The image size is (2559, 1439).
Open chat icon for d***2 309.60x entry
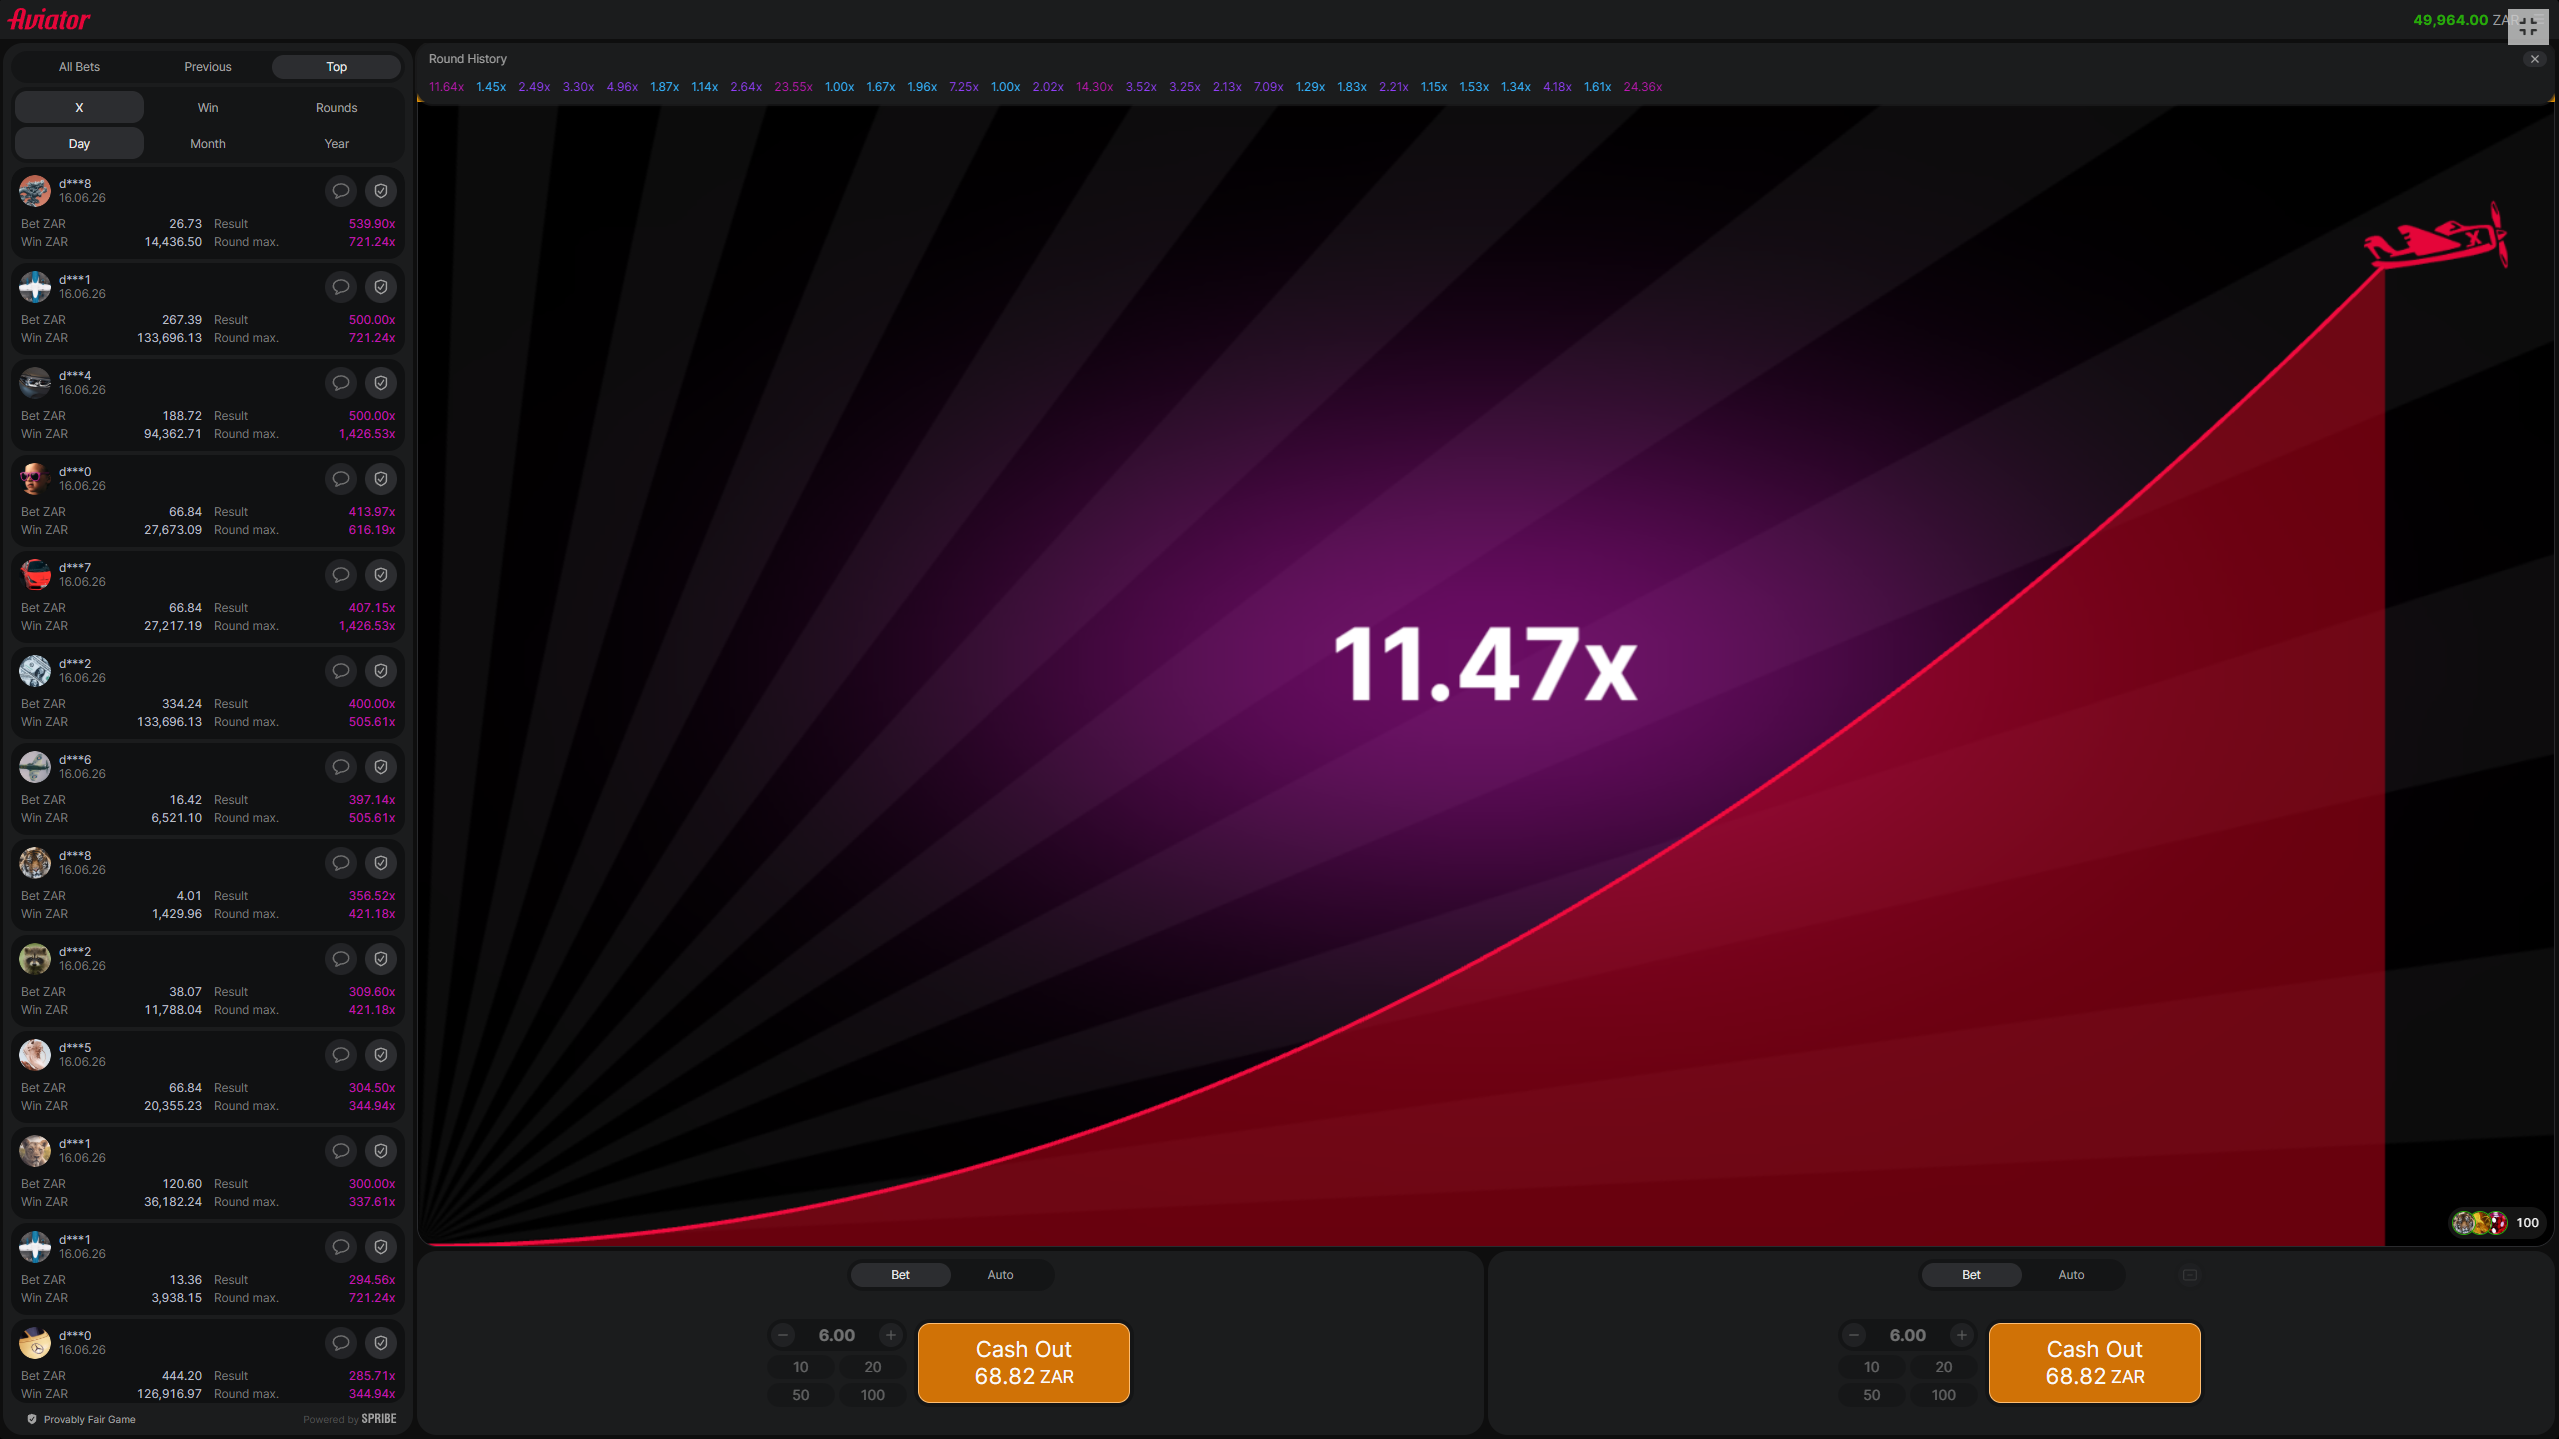pyautogui.click(x=341, y=959)
